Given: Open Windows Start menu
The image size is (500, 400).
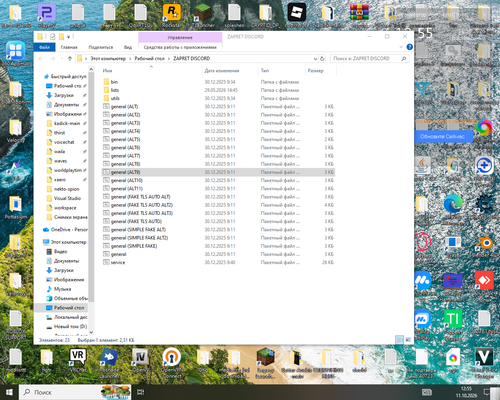Looking at the screenshot, I should (x=9, y=392).
